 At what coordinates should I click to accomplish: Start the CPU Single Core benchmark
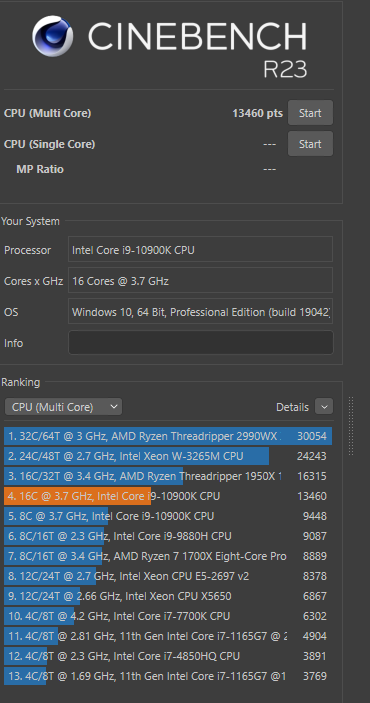click(x=310, y=143)
